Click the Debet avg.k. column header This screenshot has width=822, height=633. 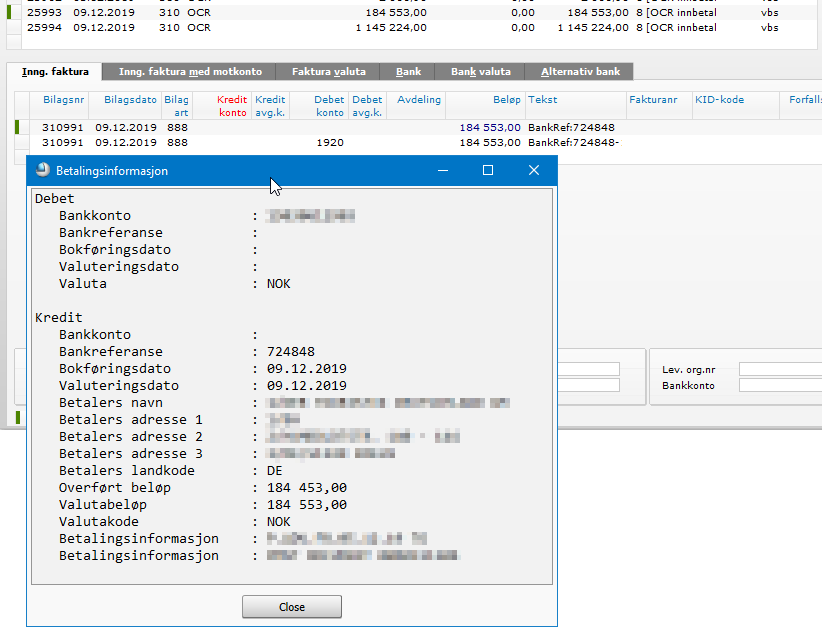tap(367, 105)
